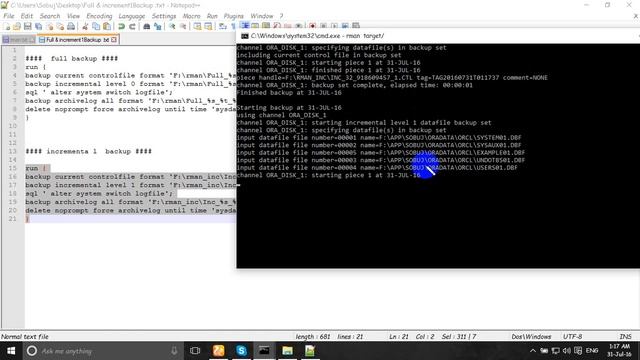Click line 6 'alter system switch logfile'
This screenshot has width=640, height=360.
99,92
